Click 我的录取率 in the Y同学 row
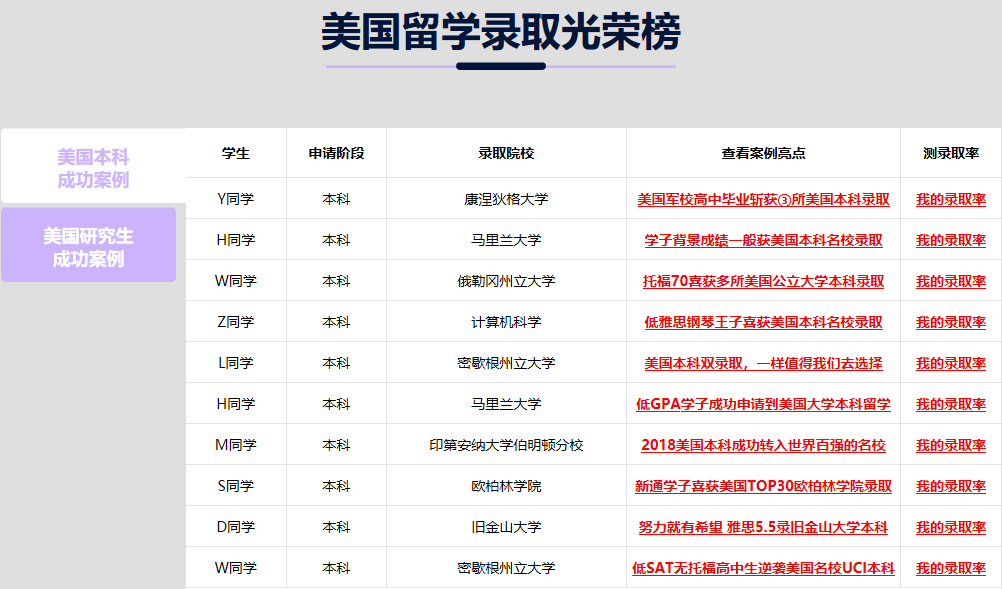This screenshot has height=589, width=1002. pyautogui.click(x=950, y=199)
